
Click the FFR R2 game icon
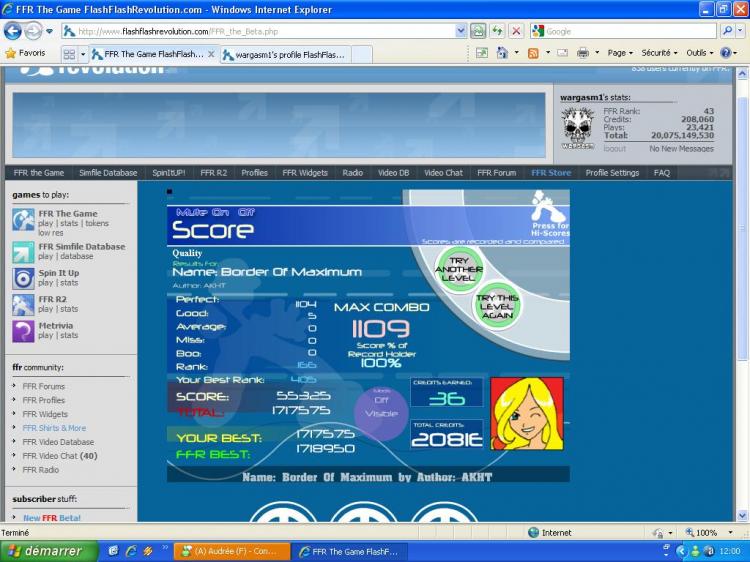point(23,304)
